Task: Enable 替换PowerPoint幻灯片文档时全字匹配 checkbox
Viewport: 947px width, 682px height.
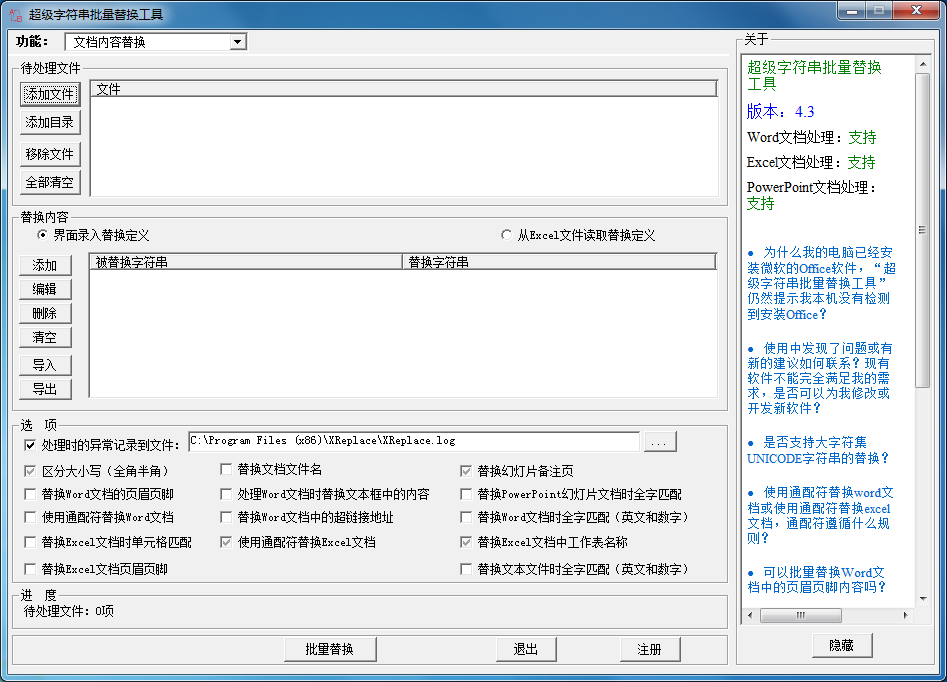Action: pos(466,494)
